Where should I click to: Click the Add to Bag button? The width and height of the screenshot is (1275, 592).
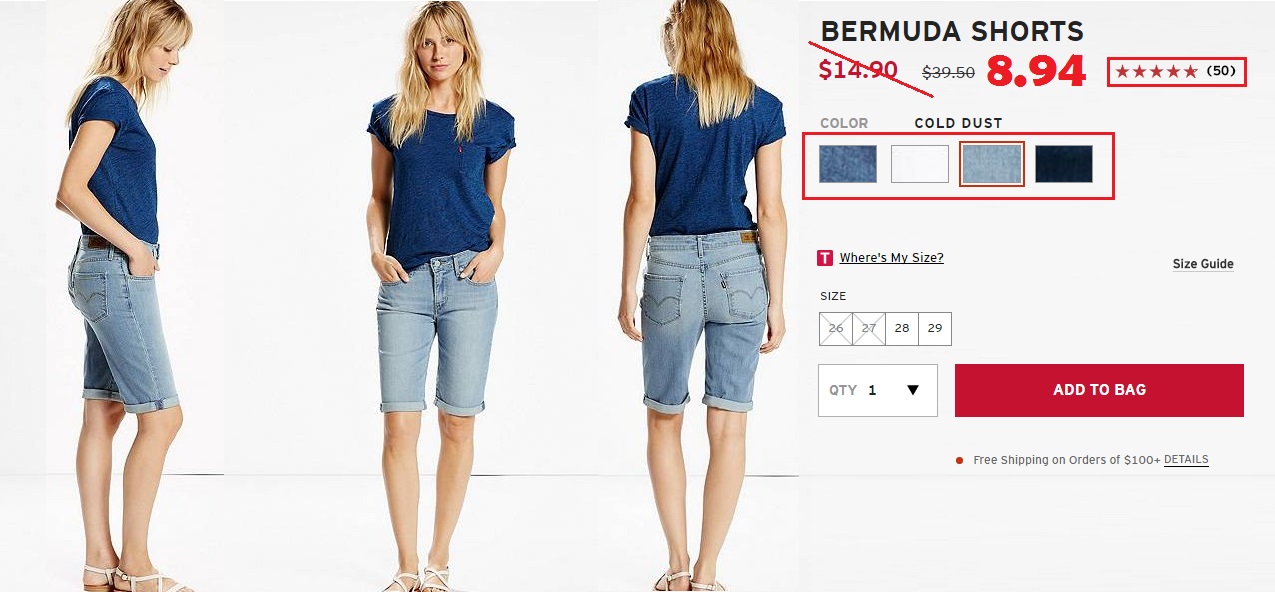point(1099,390)
